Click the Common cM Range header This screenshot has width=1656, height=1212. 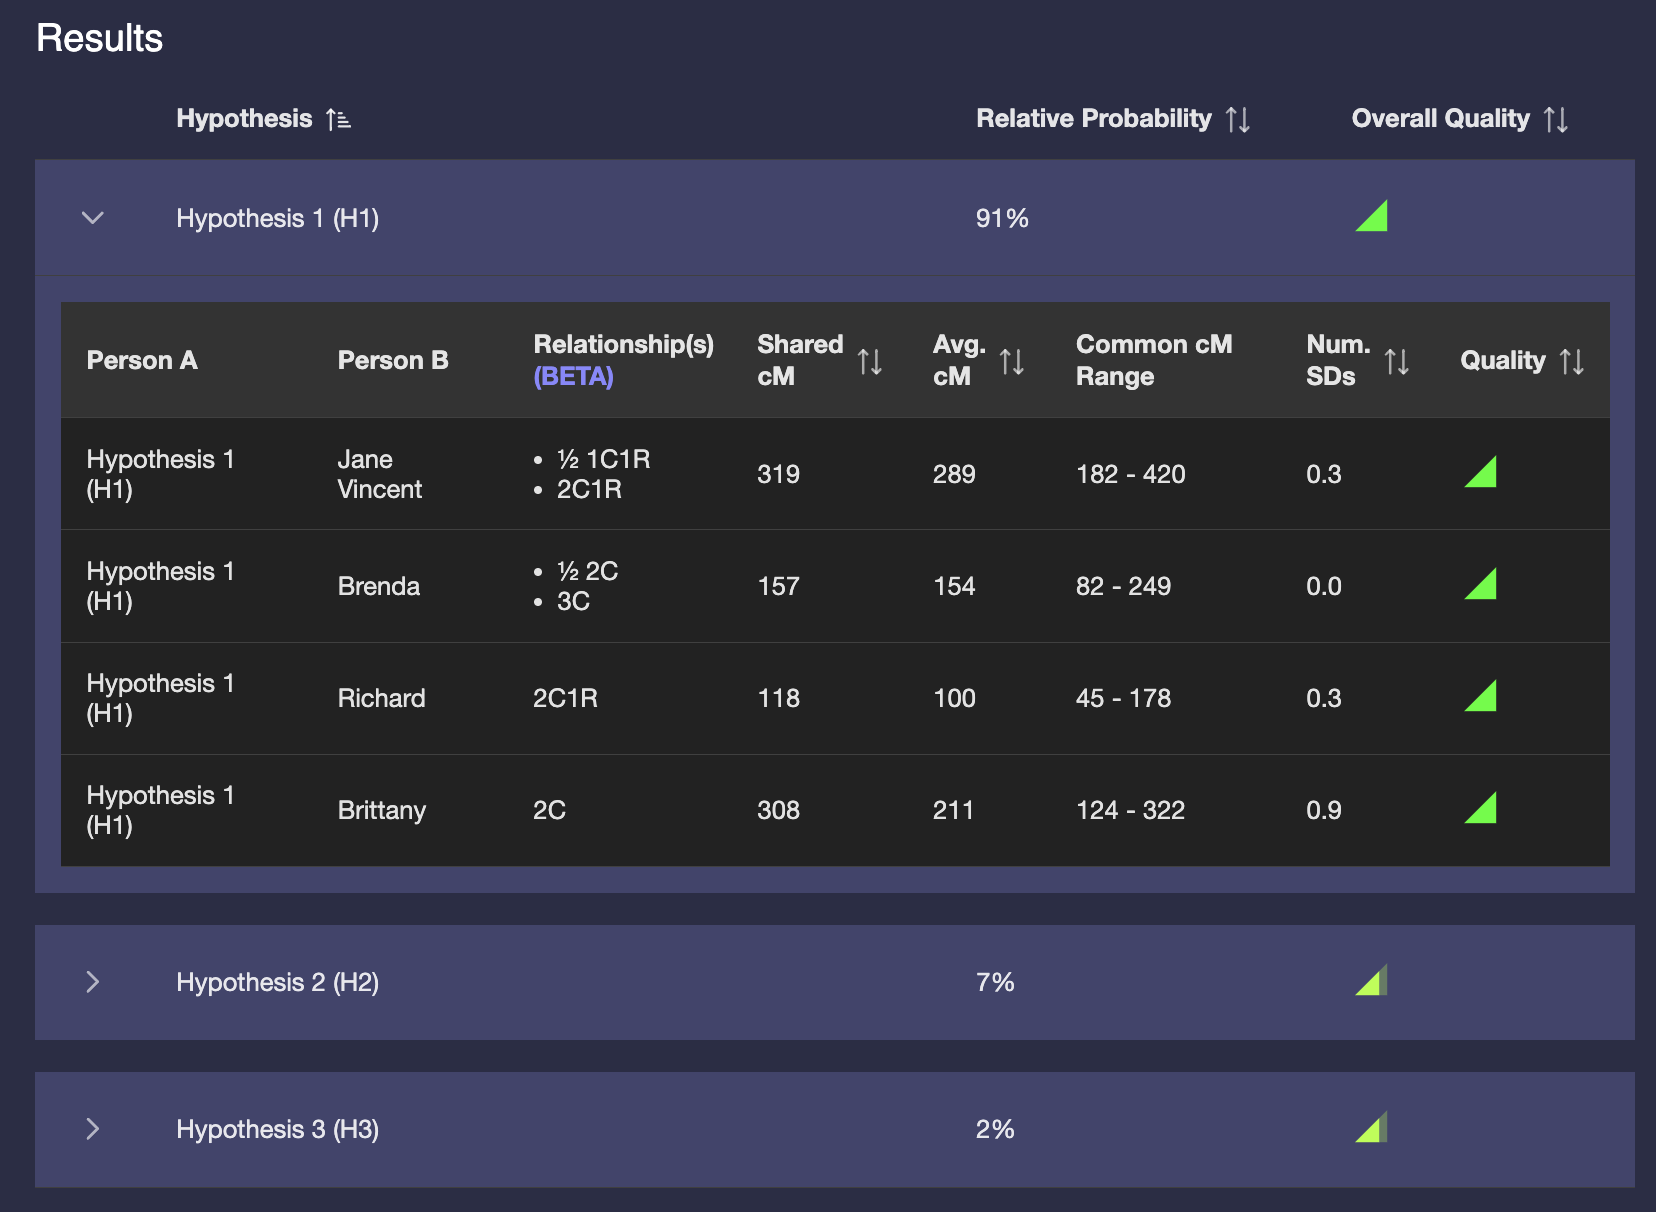point(1153,360)
